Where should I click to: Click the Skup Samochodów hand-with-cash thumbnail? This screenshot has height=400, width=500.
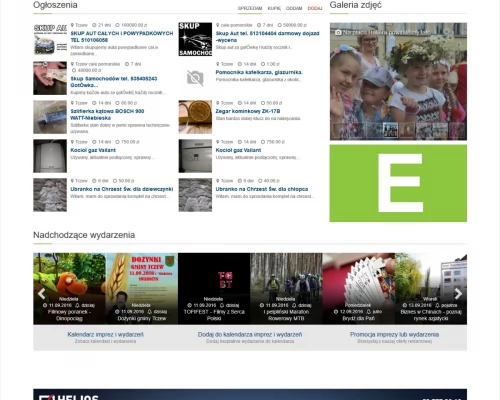(50, 78)
